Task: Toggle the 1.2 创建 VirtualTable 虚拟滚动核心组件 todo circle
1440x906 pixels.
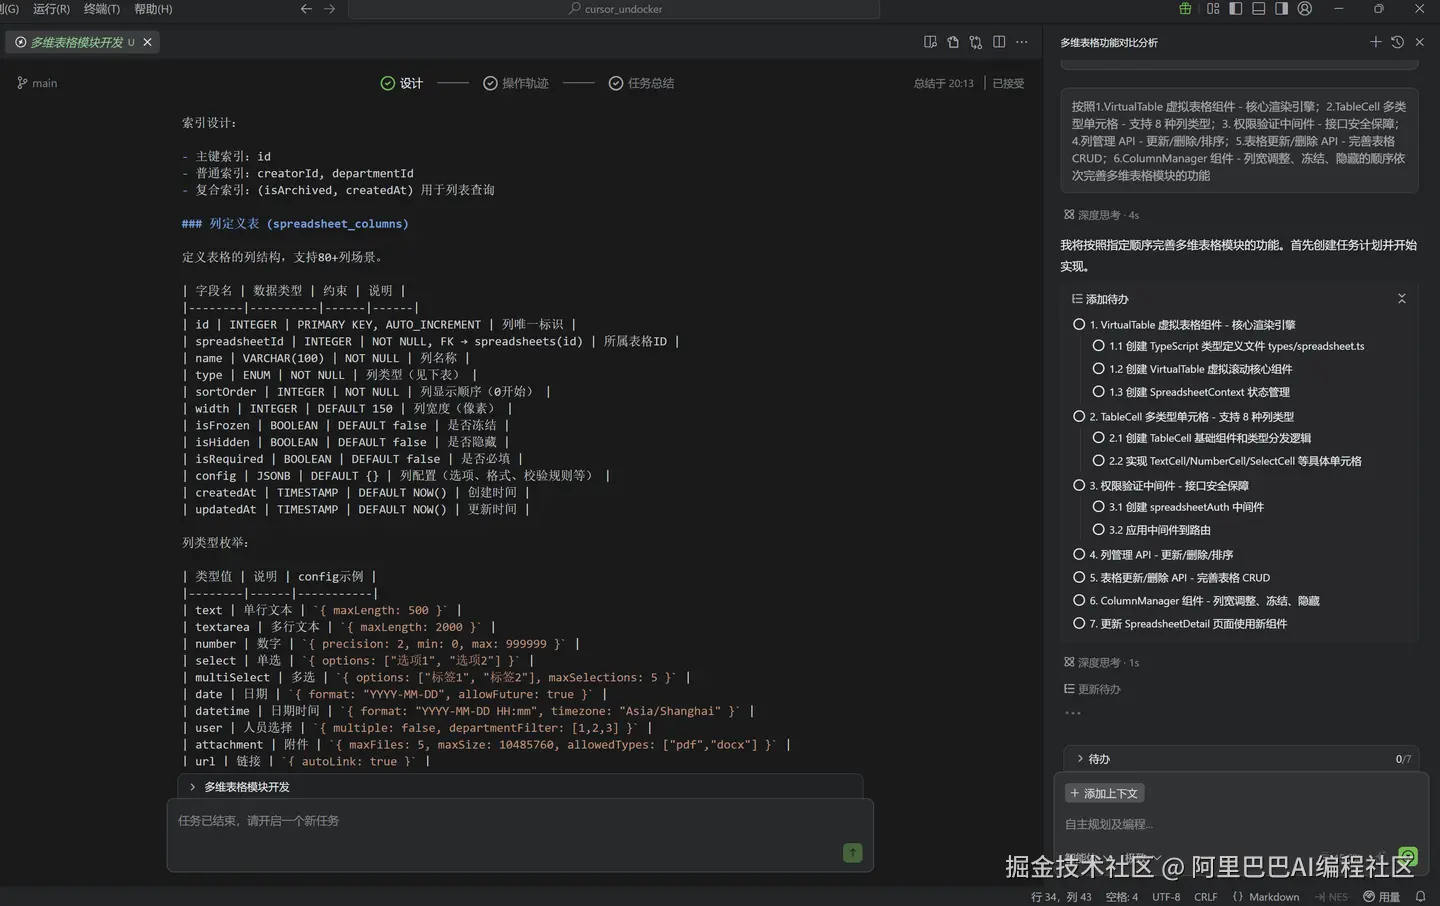Action: point(1098,369)
